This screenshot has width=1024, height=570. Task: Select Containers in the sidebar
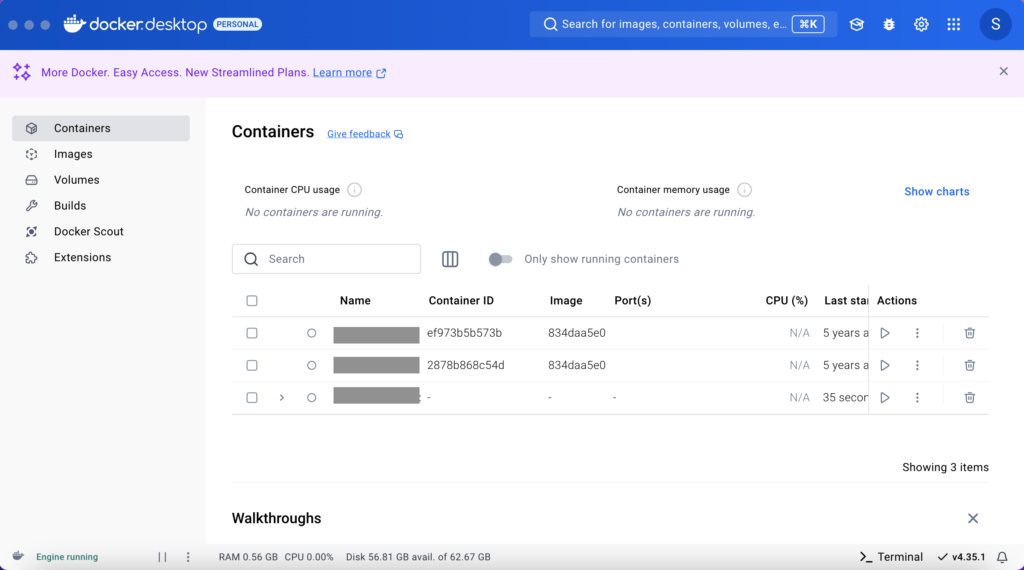tap(101, 128)
